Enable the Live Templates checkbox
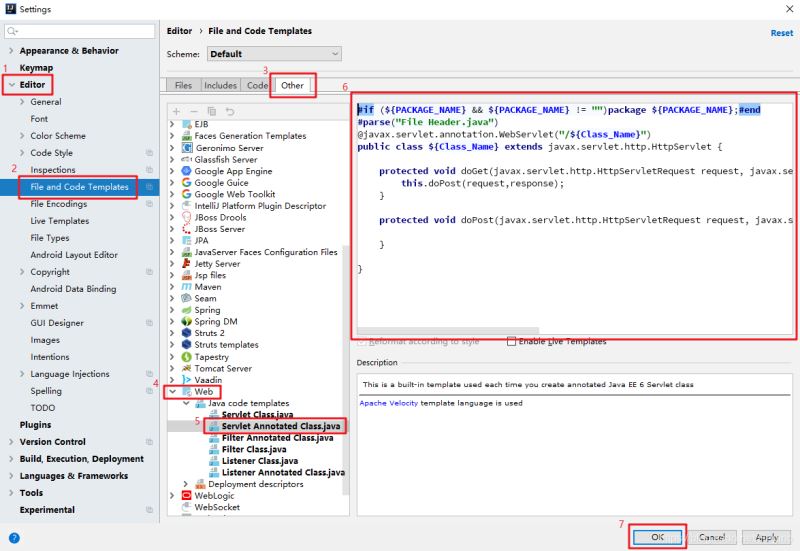Screen dimensions: 800x551 pos(512,341)
